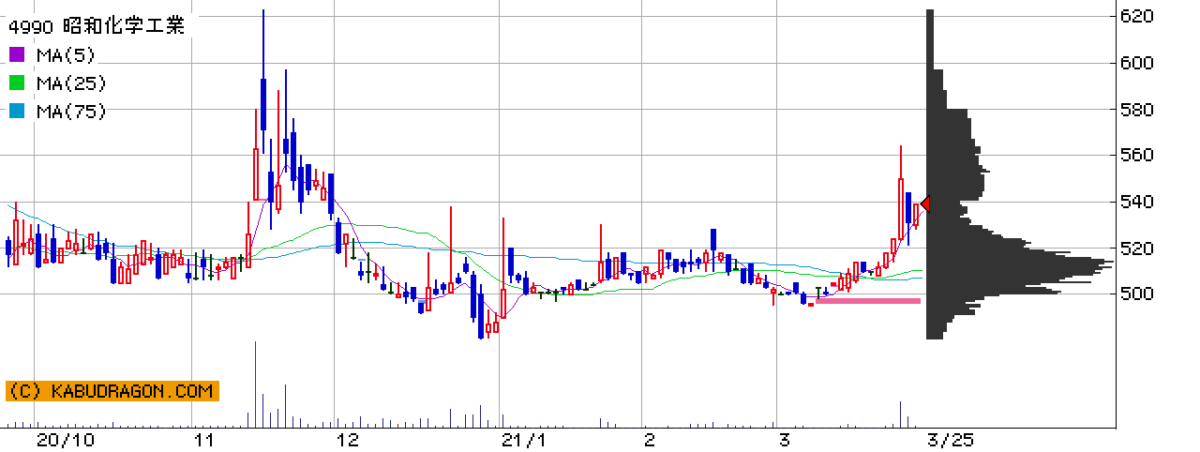Click the chart title 4990 昭和化学工業
The width and height of the screenshot is (1200, 452).
97,27
